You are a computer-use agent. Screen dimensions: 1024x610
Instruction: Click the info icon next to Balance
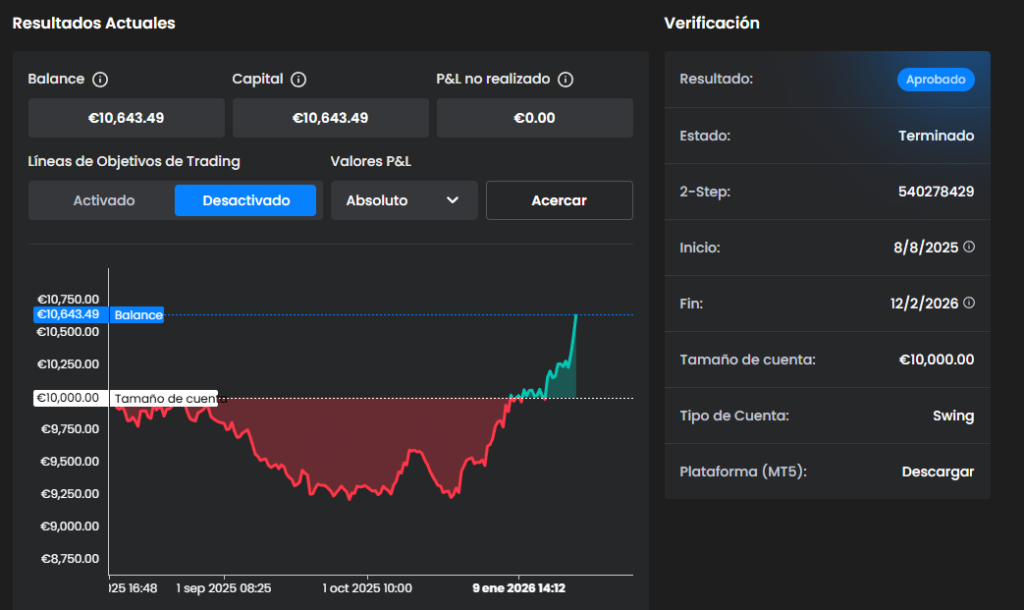(100, 79)
